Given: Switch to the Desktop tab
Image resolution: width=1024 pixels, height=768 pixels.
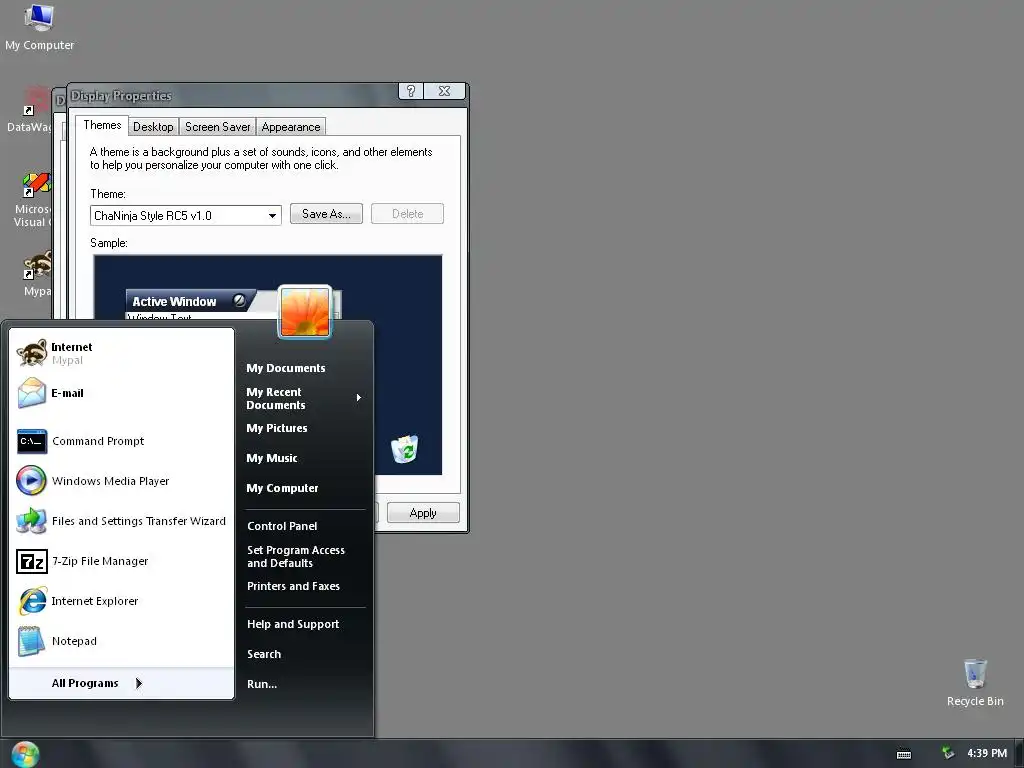Looking at the screenshot, I should 153,127.
